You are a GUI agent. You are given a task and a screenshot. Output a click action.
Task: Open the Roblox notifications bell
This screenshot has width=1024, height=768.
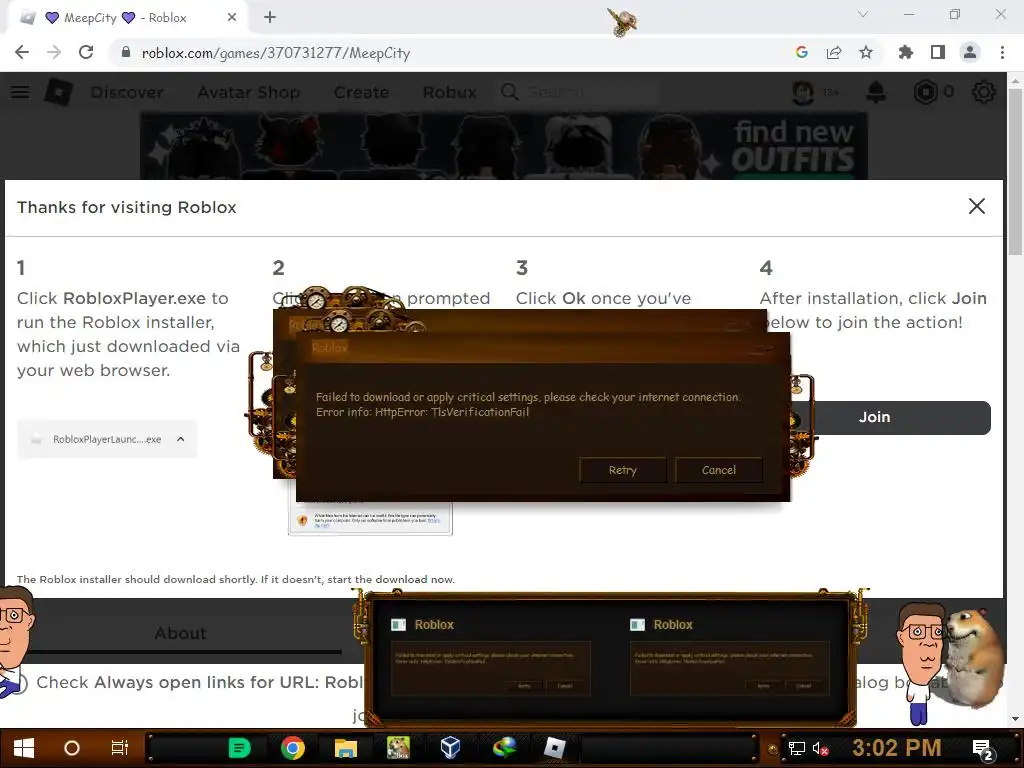tap(876, 92)
